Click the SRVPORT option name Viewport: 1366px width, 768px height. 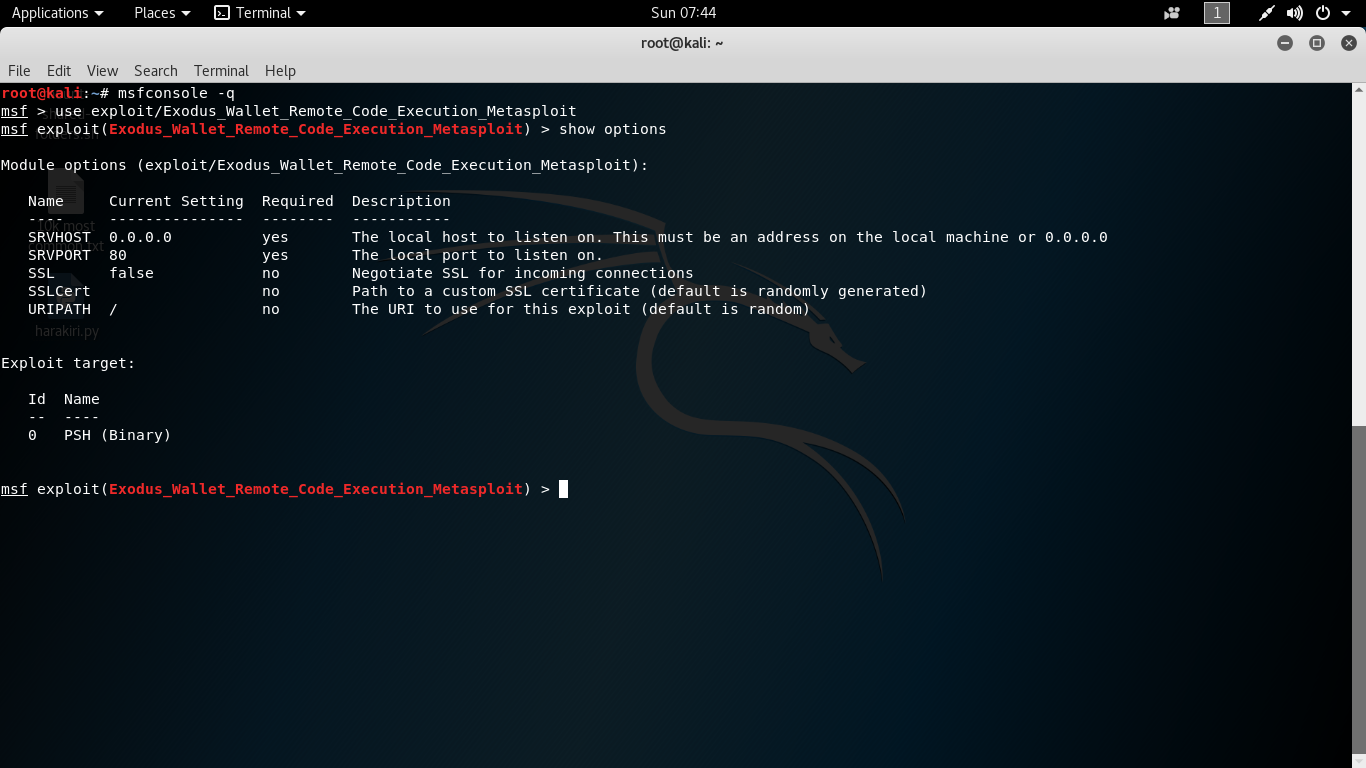tap(59, 255)
